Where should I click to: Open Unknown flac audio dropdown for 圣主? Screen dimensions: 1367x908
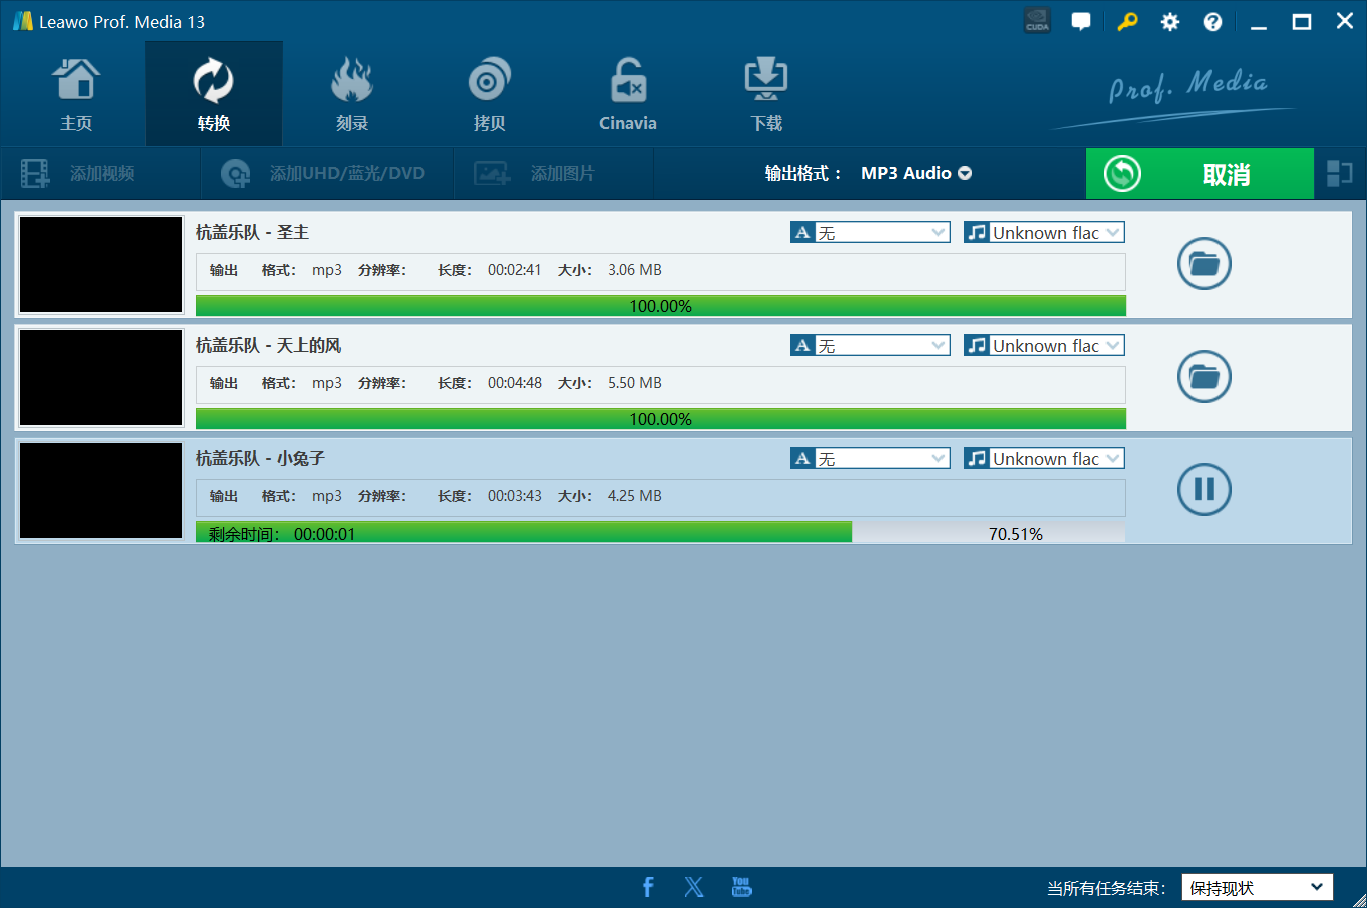click(x=1044, y=233)
